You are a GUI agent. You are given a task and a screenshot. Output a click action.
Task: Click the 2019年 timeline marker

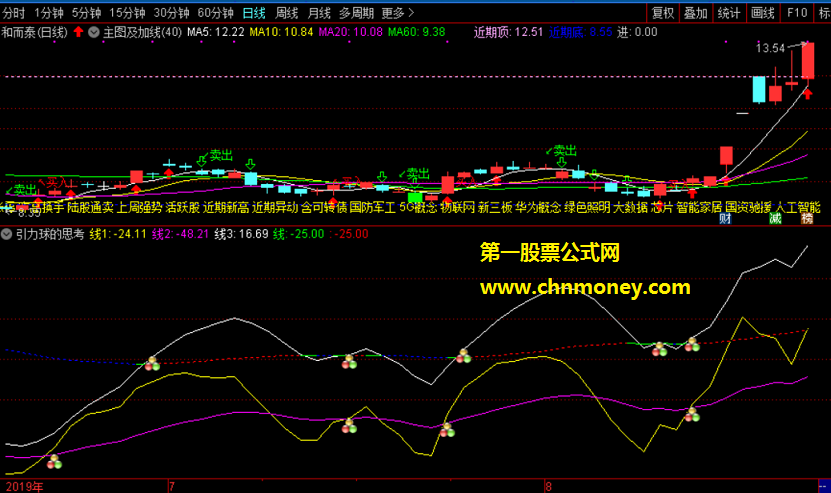pyautogui.click(x=24, y=487)
